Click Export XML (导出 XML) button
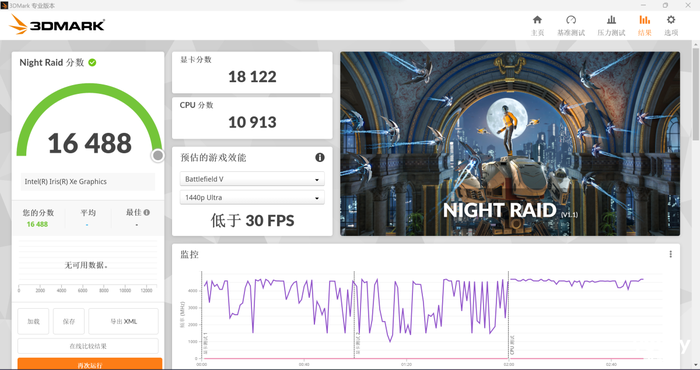Viewport: 700px width, 370px height. (124, 321)
